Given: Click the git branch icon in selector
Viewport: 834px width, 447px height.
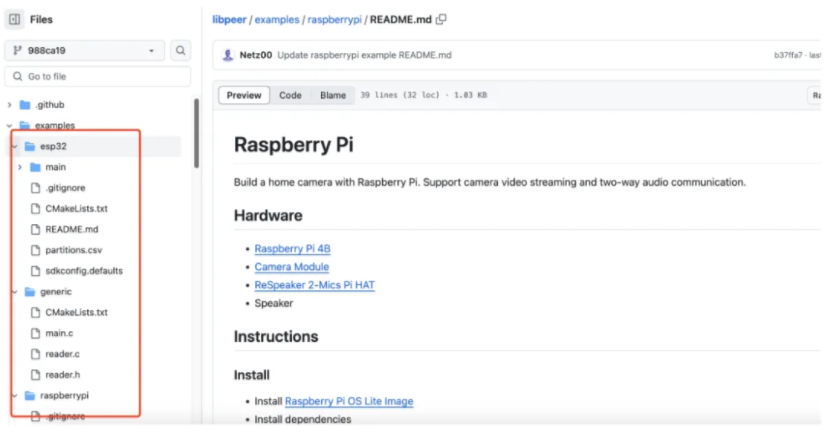Looking at the screenshot, I should pos(17,51).
